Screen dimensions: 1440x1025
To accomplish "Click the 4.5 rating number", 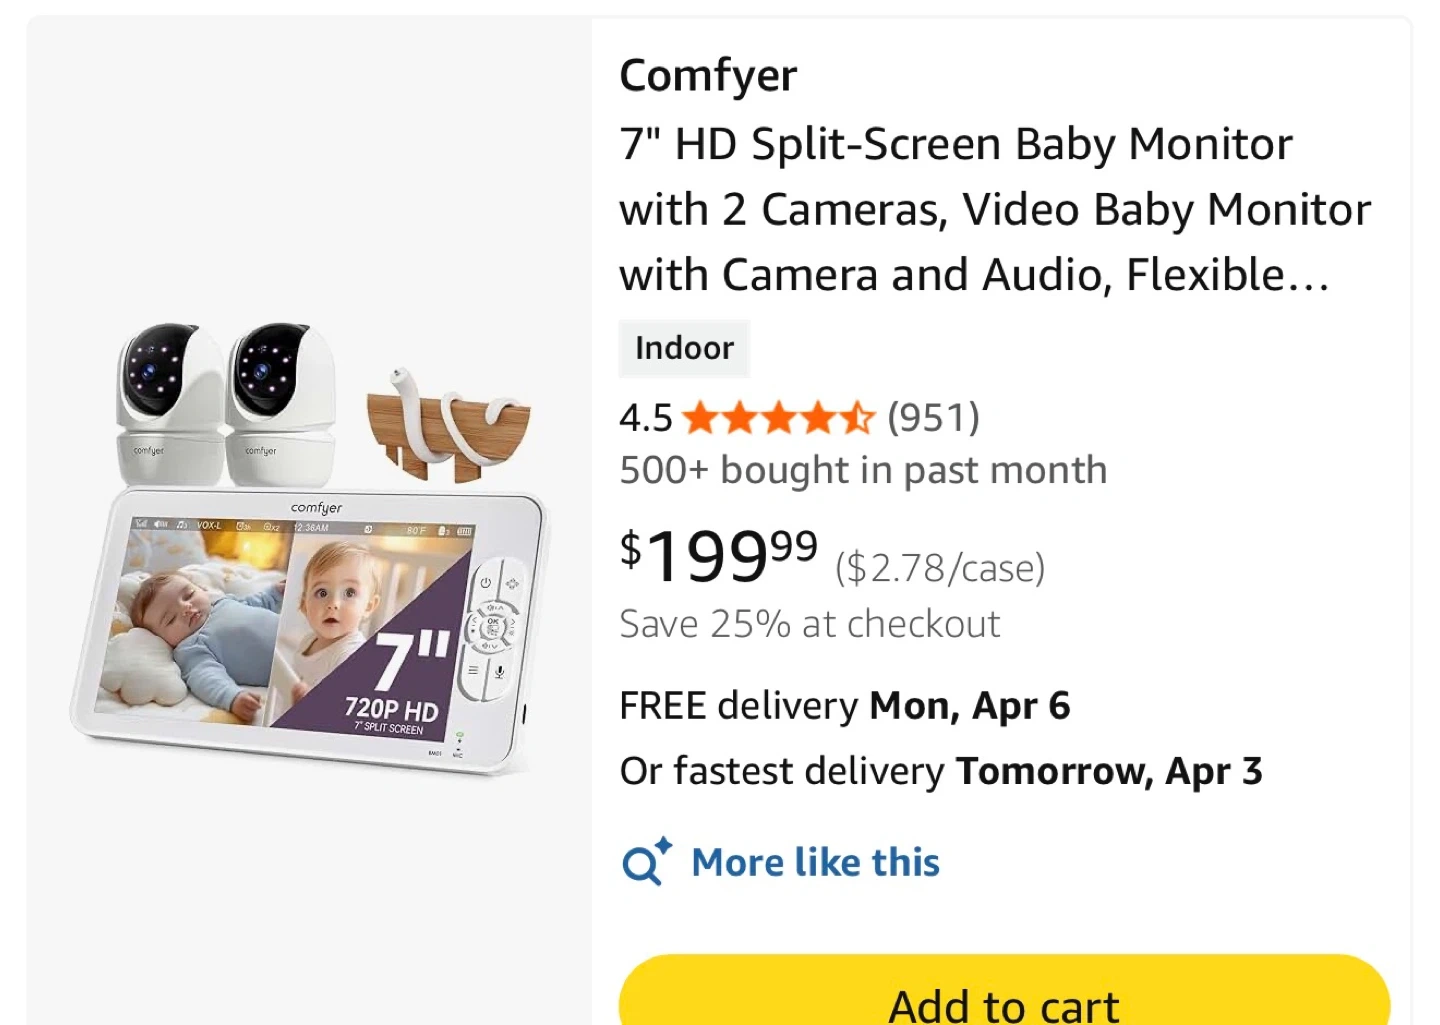I will click(645, 418).
